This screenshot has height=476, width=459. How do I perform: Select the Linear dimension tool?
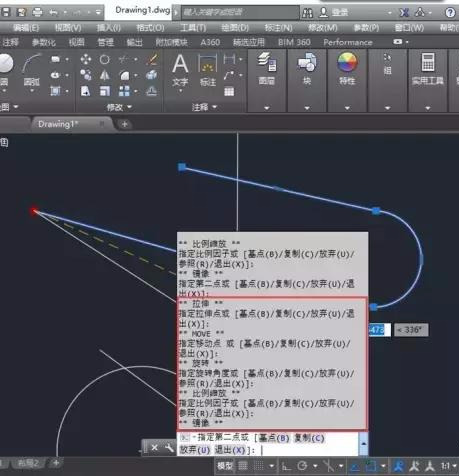[229, 60]
